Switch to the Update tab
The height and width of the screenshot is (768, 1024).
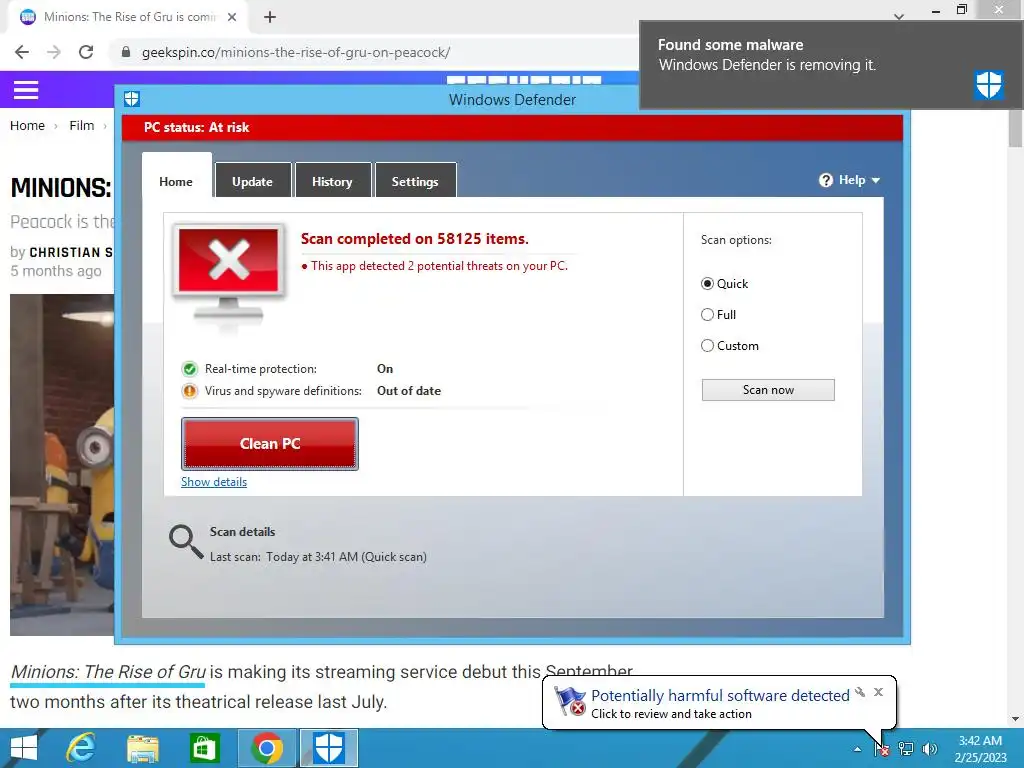coord(253,182)
